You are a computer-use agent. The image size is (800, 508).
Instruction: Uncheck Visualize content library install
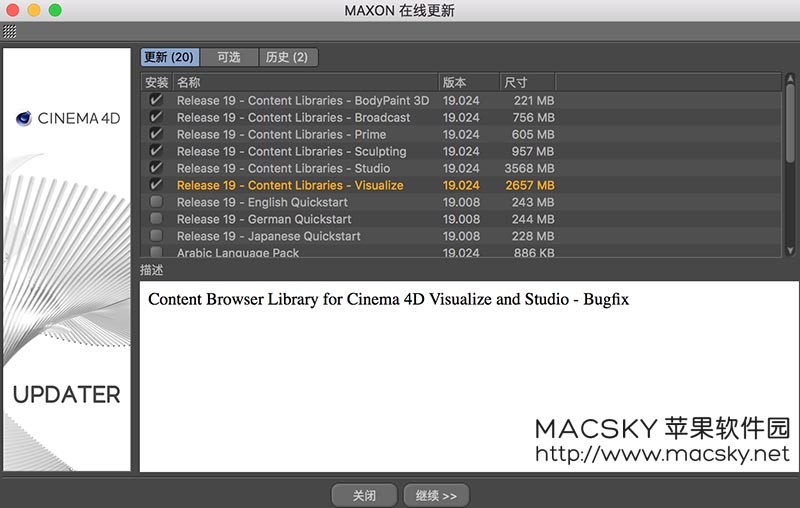coord(156,184)
